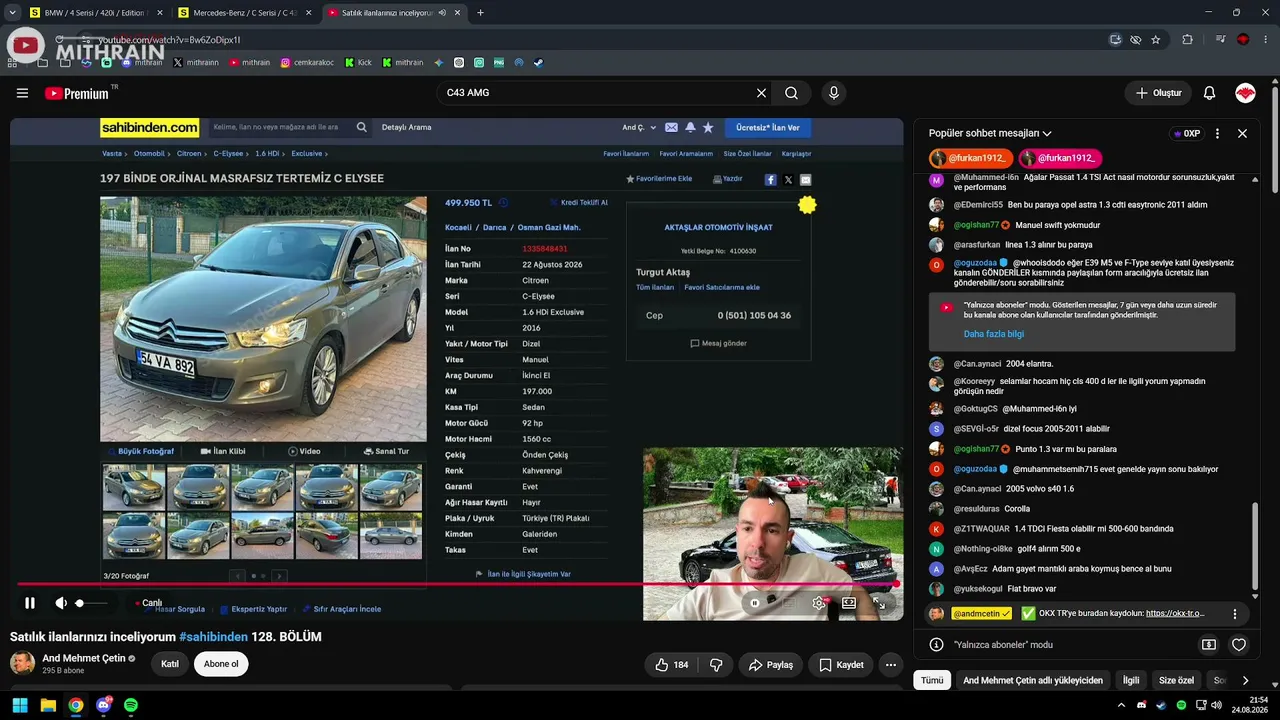Open the Daha fazla bilgi link in chat

coord(994,334)
